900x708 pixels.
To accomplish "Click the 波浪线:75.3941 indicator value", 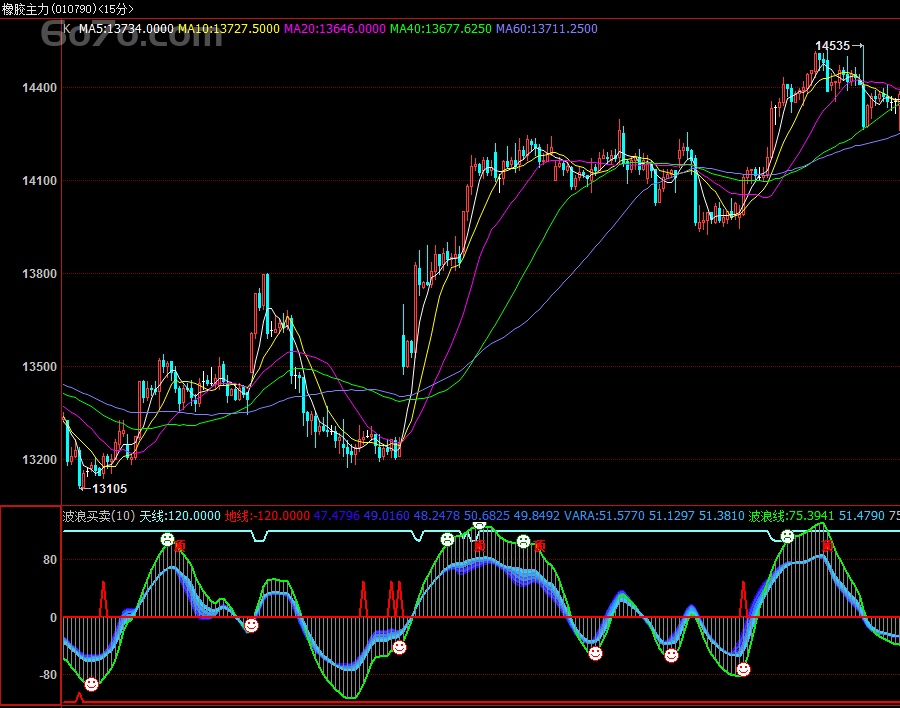I will [x=792, y=516].
